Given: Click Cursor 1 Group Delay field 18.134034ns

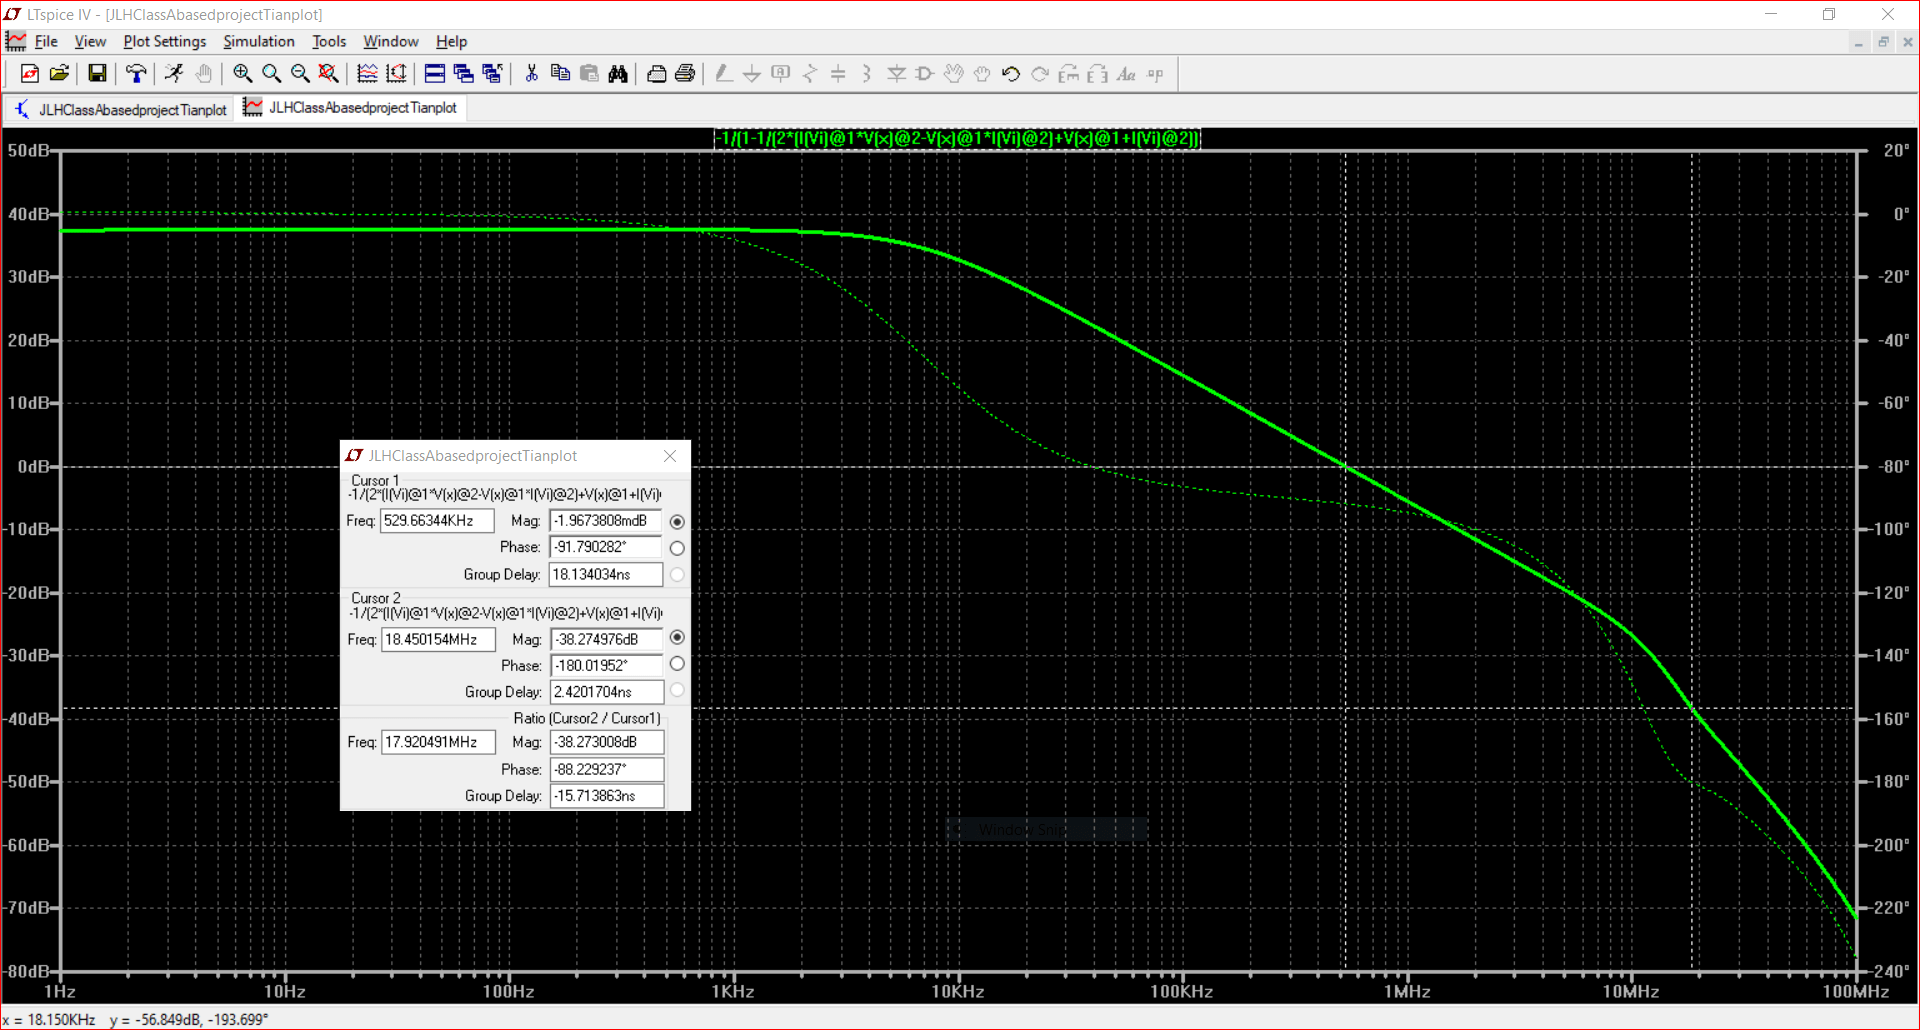Looking at the screenshot, I should pos(605,574).
